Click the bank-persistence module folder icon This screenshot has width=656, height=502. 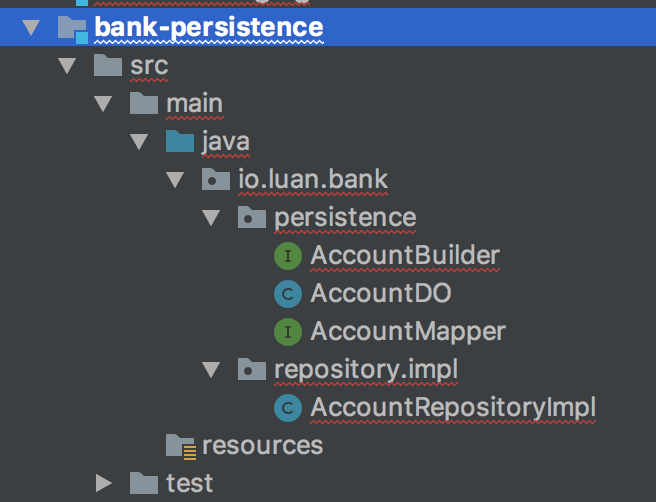73,29
